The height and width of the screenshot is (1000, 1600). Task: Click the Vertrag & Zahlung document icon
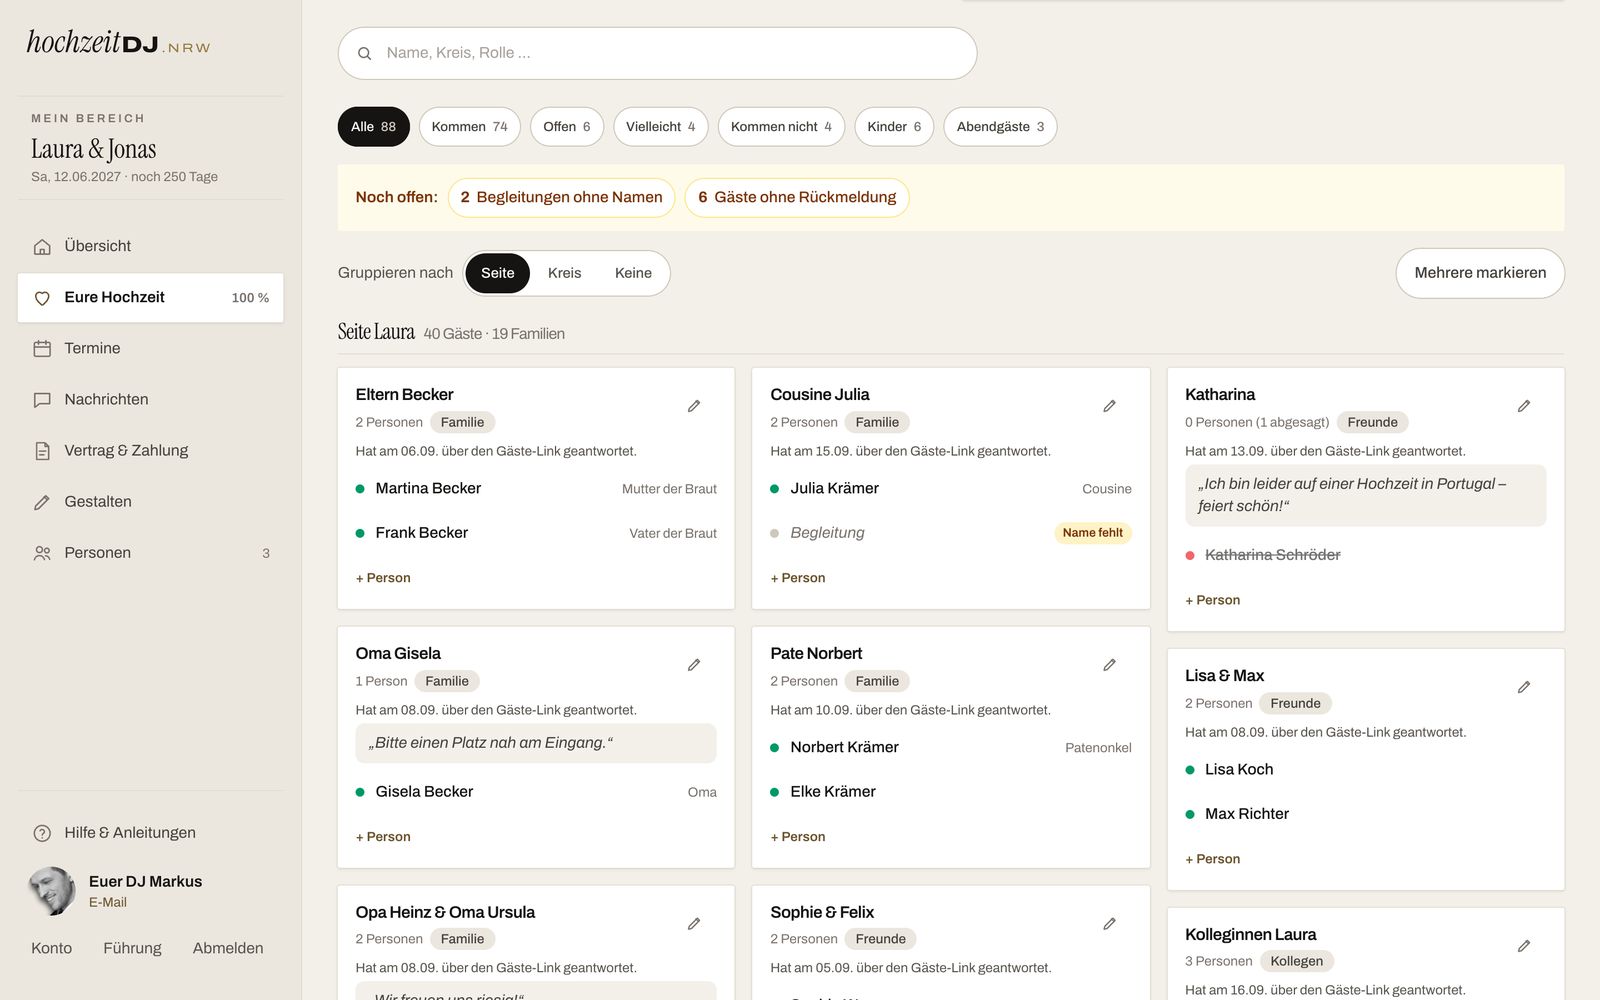pos(42,451)
